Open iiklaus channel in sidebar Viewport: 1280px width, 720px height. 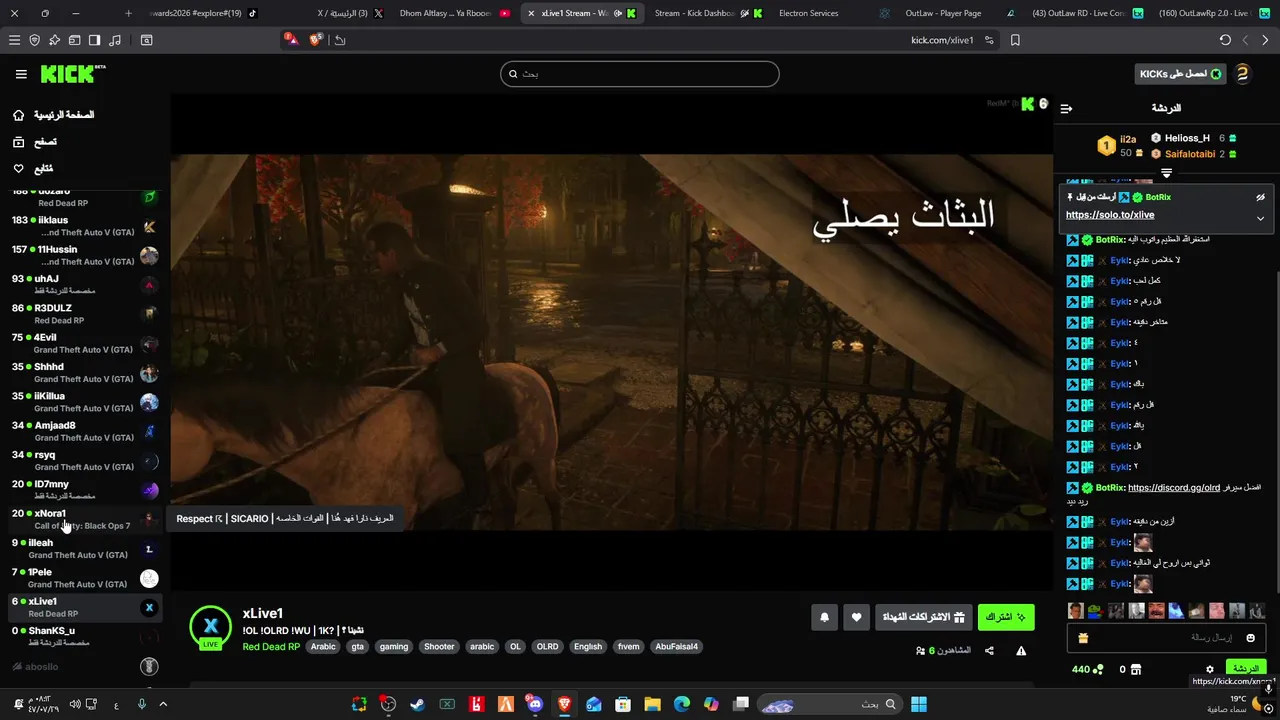84,226
